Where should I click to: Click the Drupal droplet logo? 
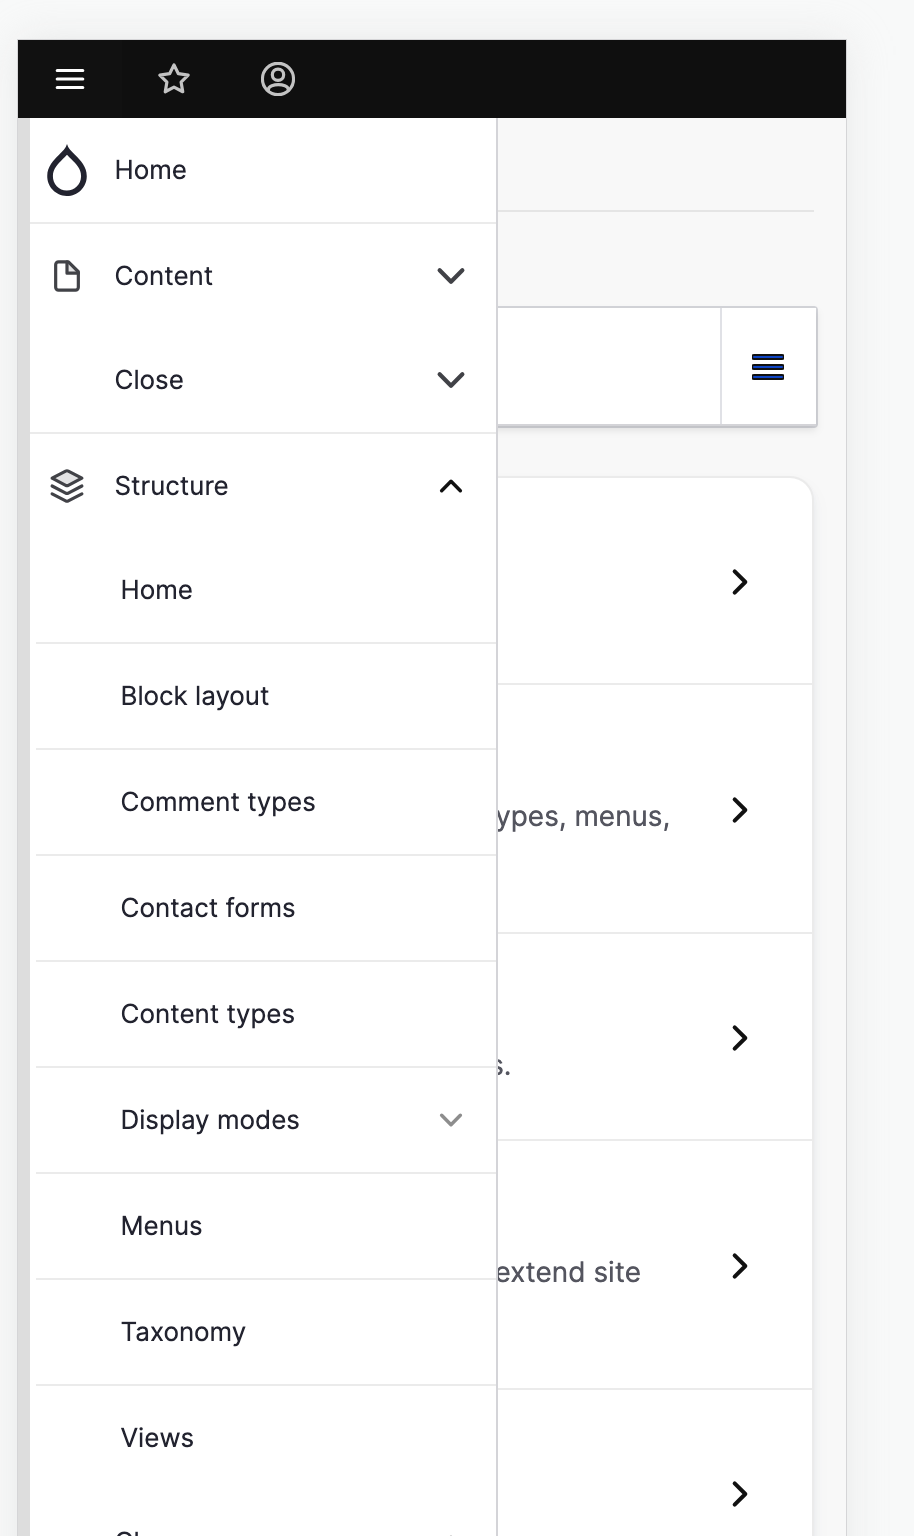[66, 170]
